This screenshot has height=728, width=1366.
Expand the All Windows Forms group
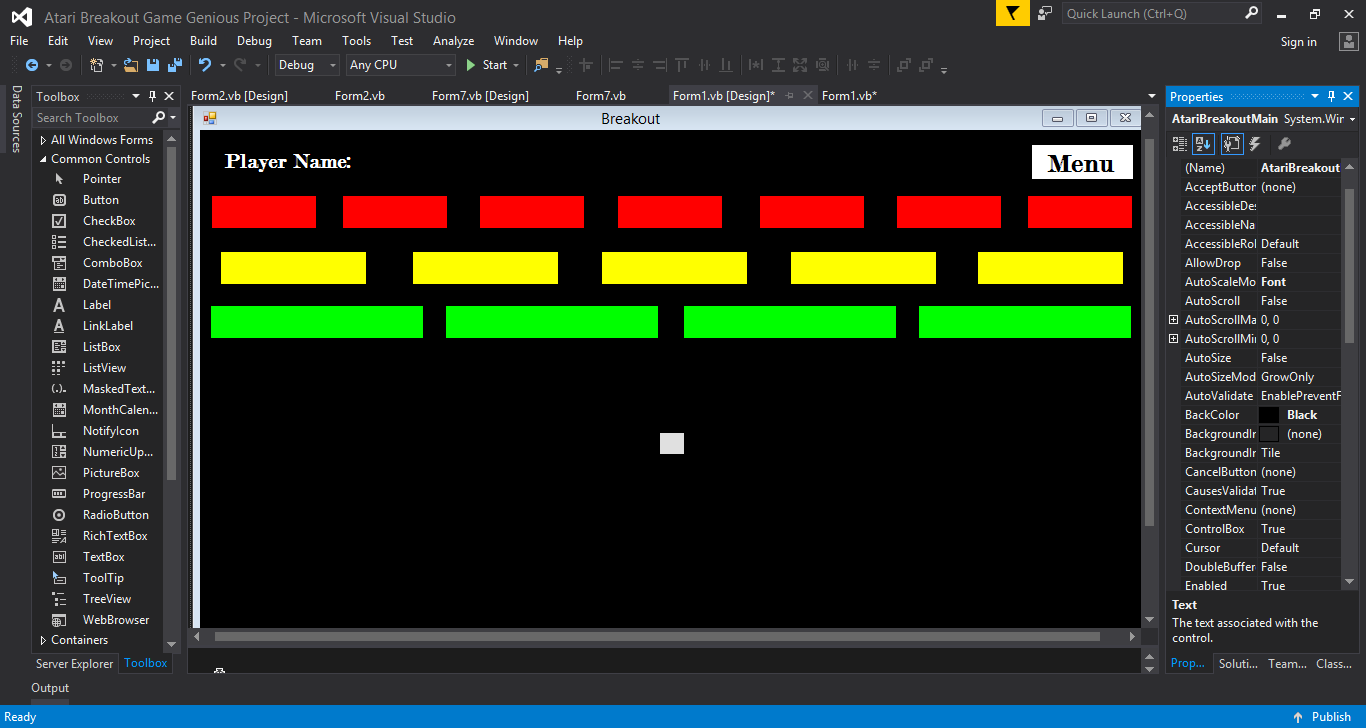[43, 140]
